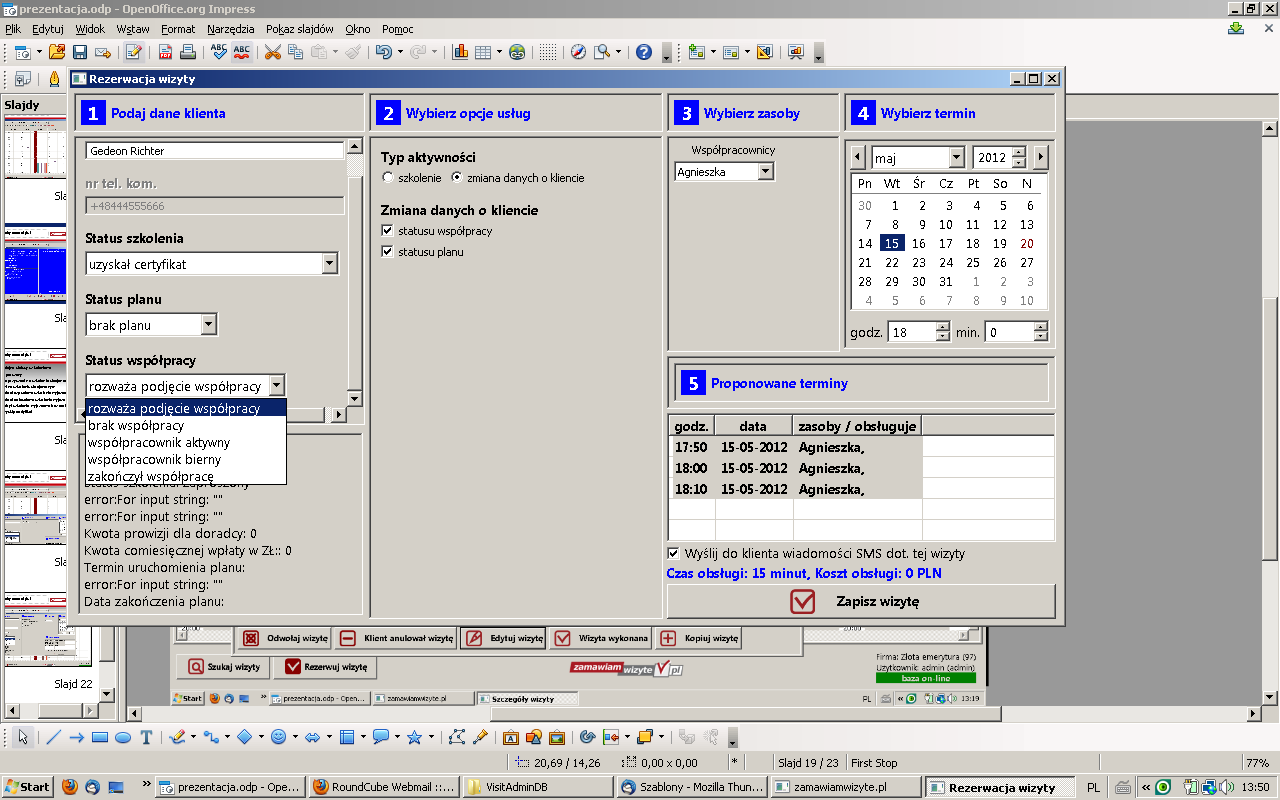The width and height of the screenshot is (1280, 800).
Task: Open the Fontwork Gallery icon
Action: click(x=510, y=737)
